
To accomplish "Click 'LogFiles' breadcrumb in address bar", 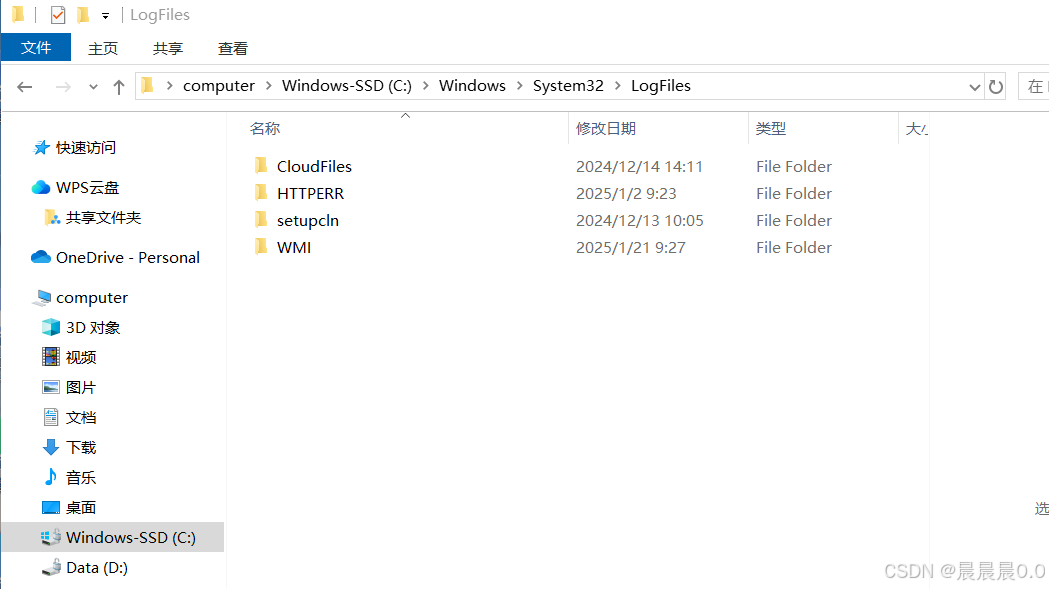I will point(661,86).
